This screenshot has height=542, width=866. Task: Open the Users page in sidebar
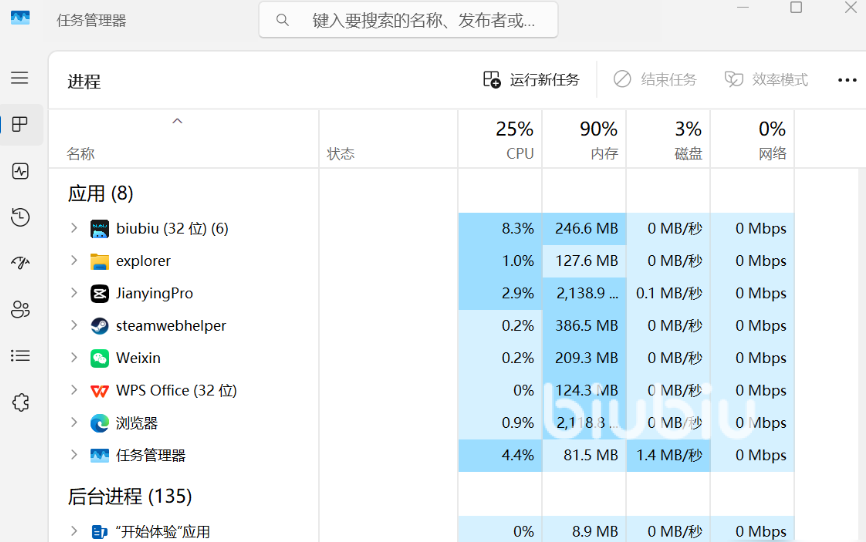pos(20,309)
